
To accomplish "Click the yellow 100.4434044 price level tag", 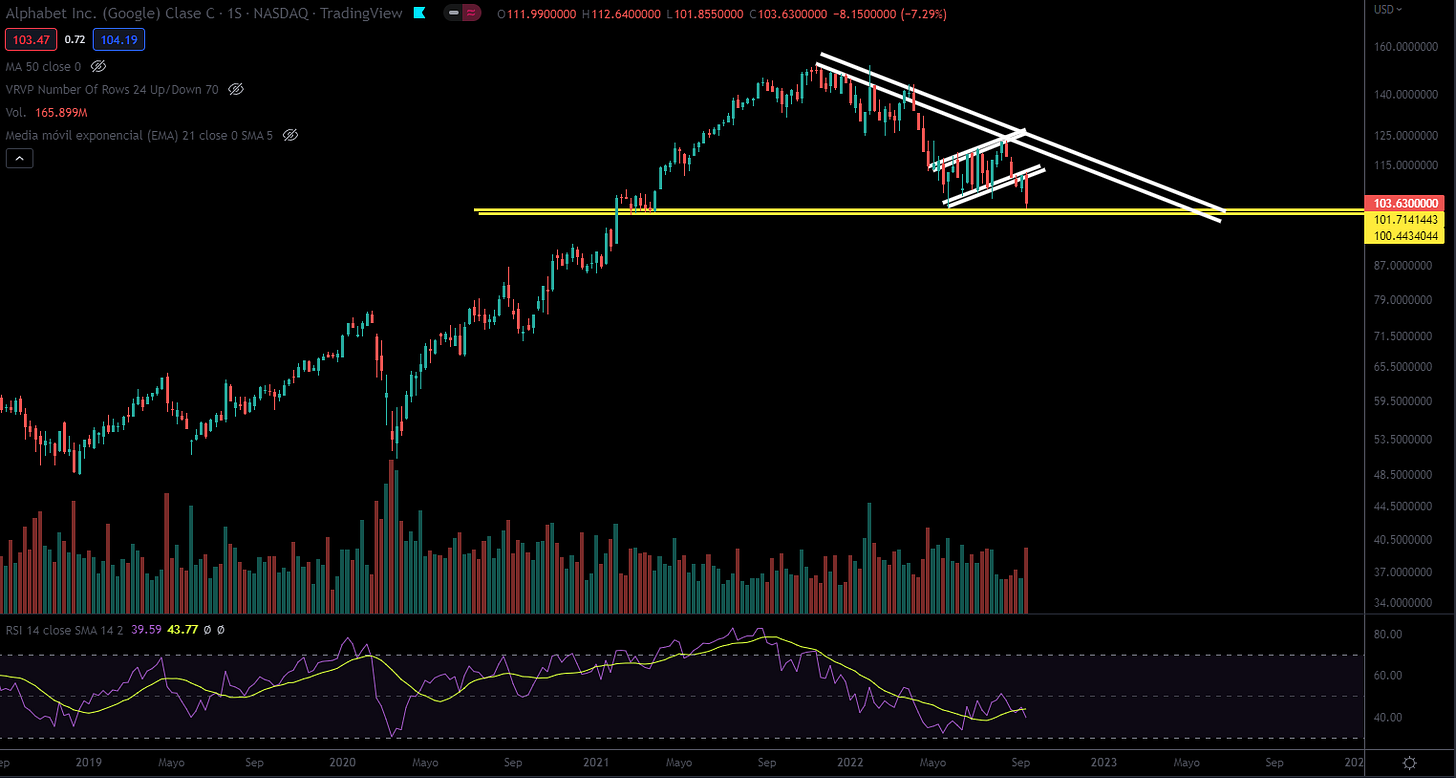I will (x=1405, y=235).
